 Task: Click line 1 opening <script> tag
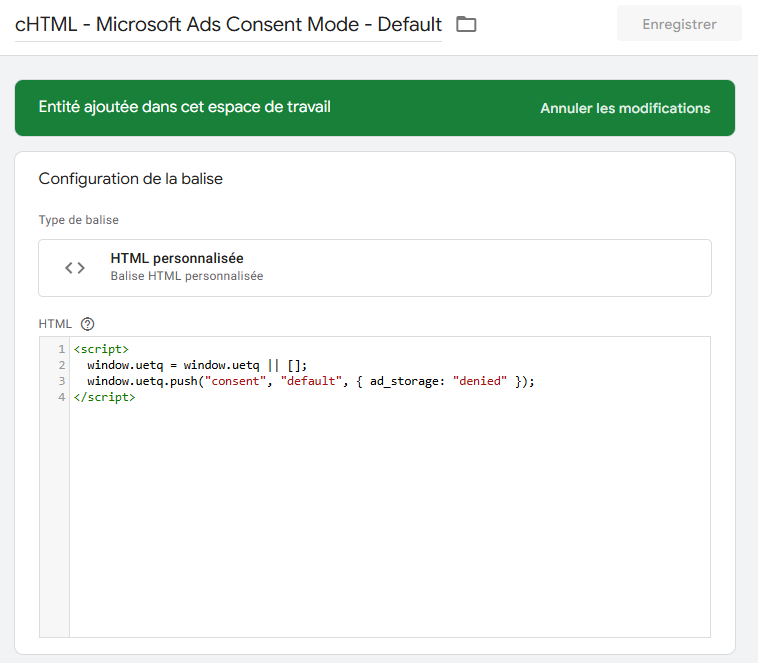pyautogui.click(x=101, y=349)
